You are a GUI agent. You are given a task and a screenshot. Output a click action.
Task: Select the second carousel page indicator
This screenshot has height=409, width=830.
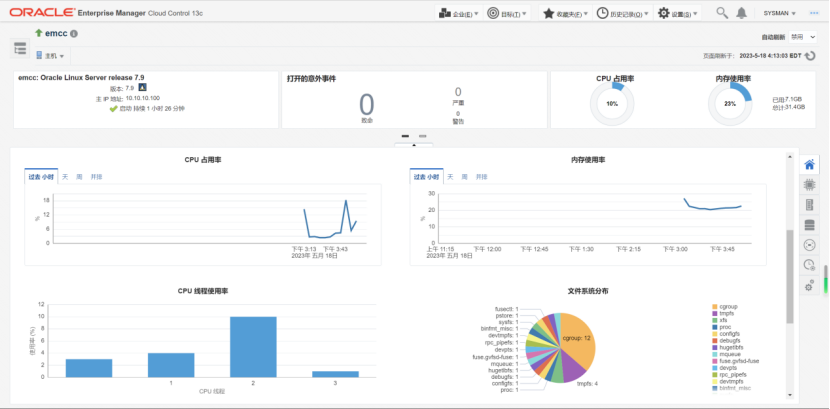point(422,136)
